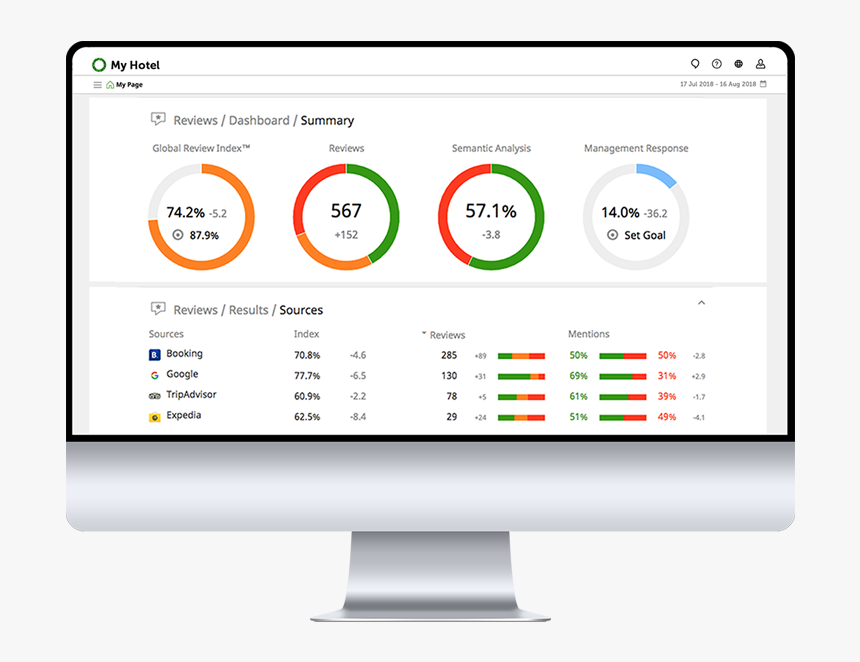Open the calendar icon next to date range
The width and height of the screenshot is (860, 662).
763,84
